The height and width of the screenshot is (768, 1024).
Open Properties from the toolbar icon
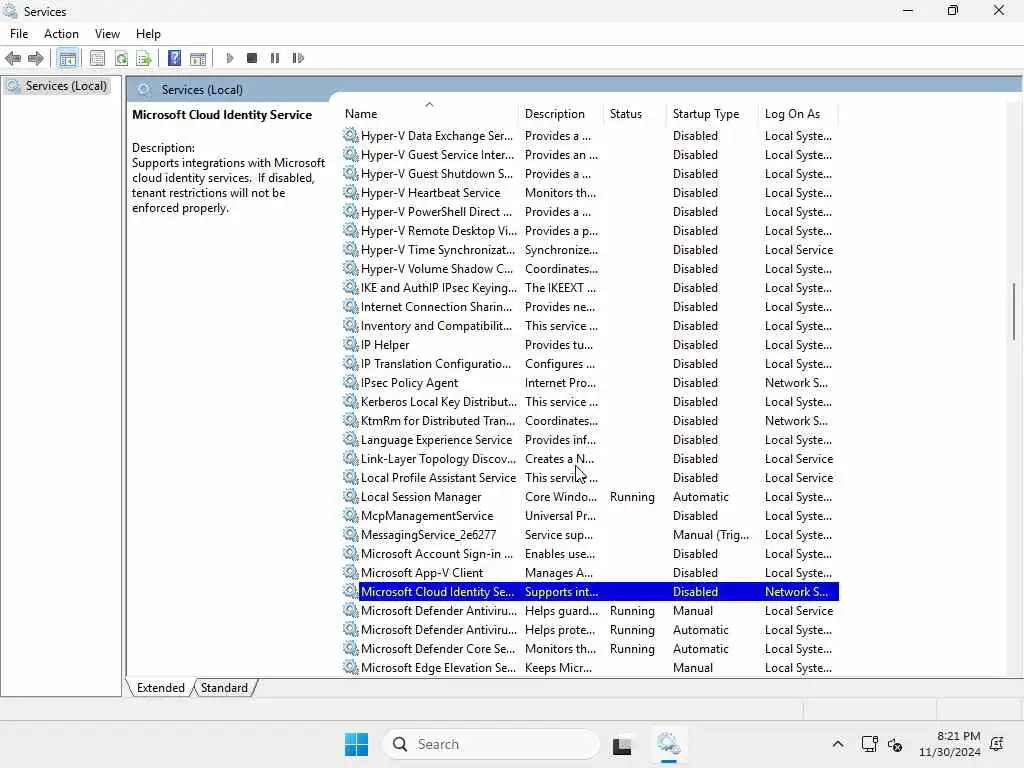click(x=97, y=58)
